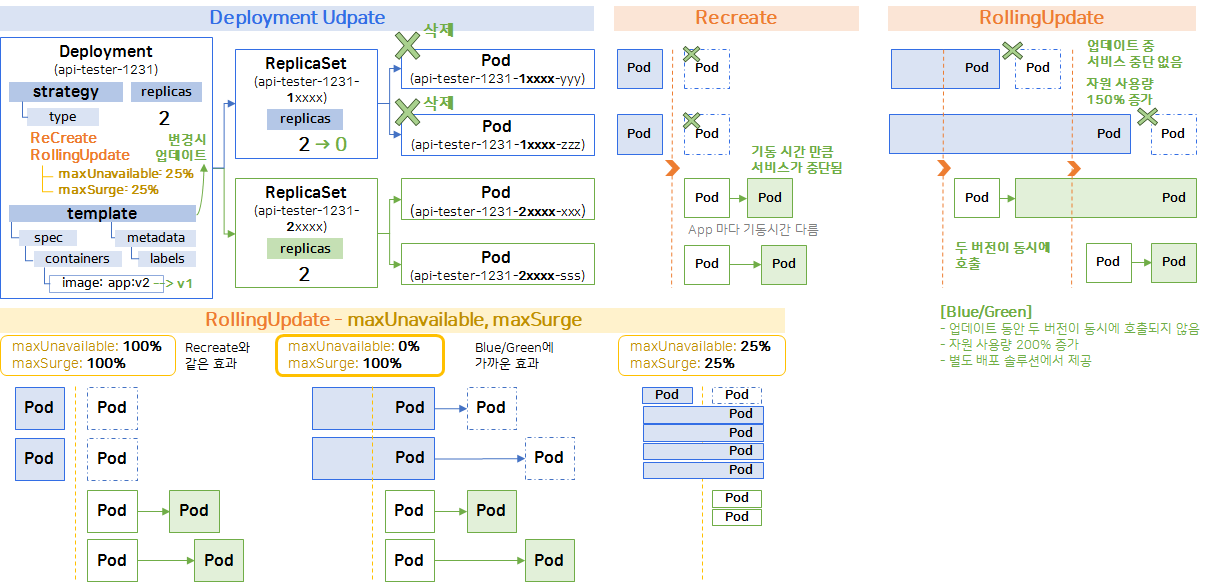This screenshot has height=583, width=1213.
Task: Click the 'template' label bar
Action: (x=102, y=213)
